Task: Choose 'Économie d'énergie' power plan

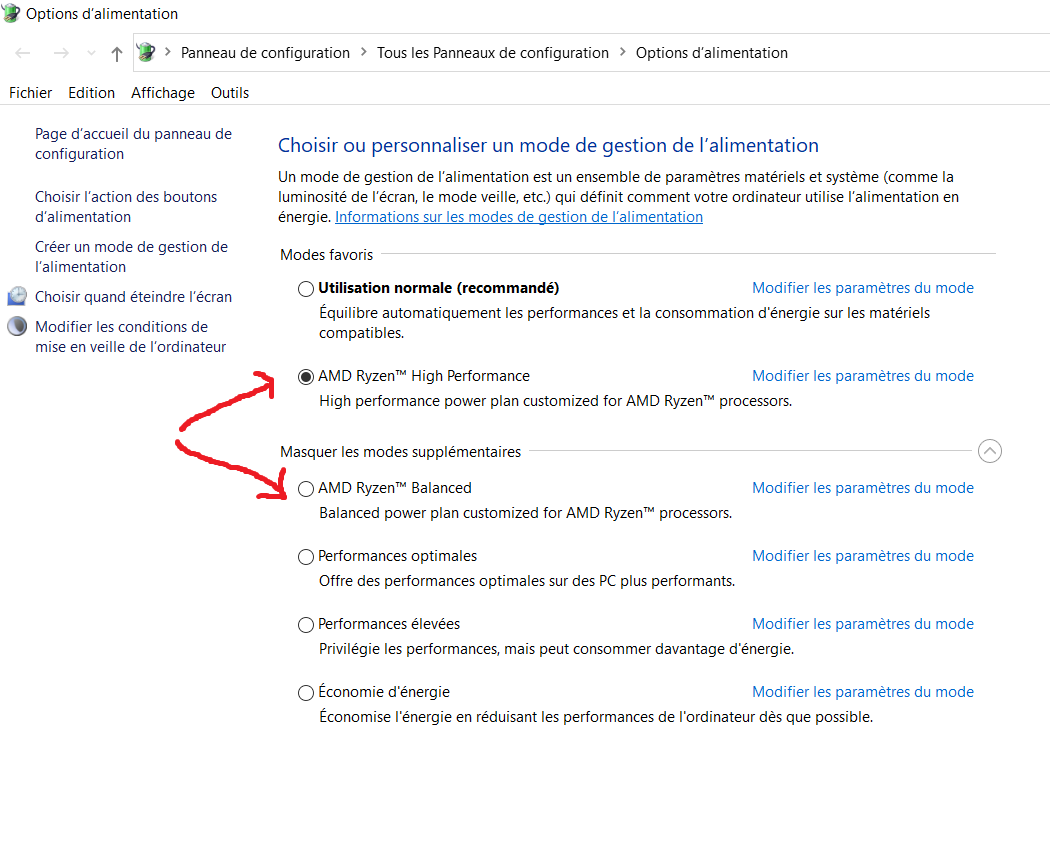Action: [x=305, y=693]
